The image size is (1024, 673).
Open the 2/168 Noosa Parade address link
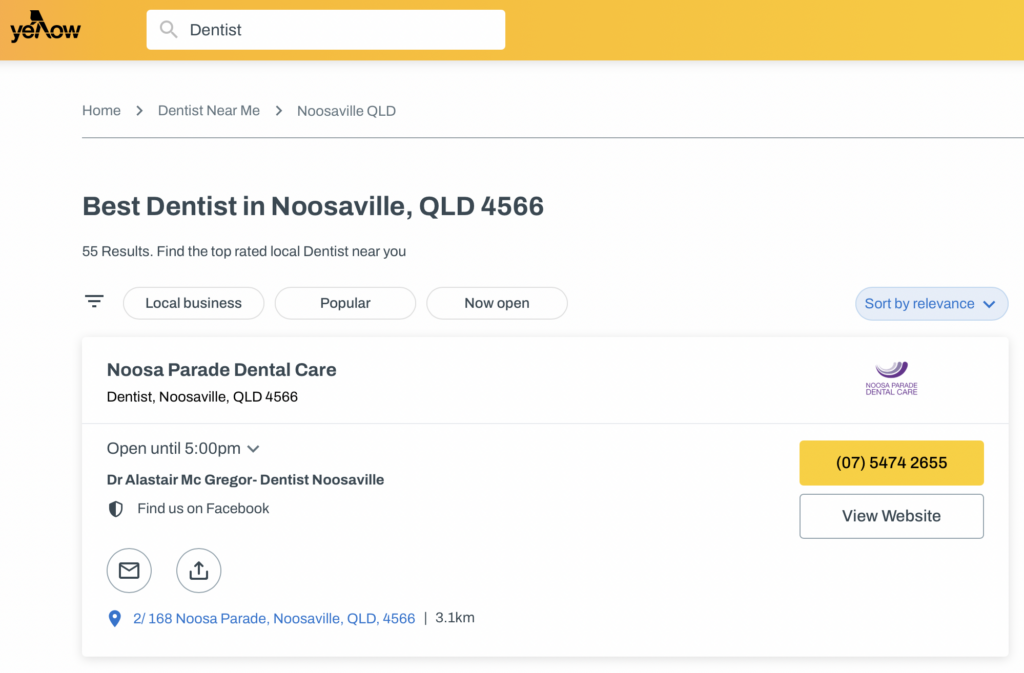point(274,619)
